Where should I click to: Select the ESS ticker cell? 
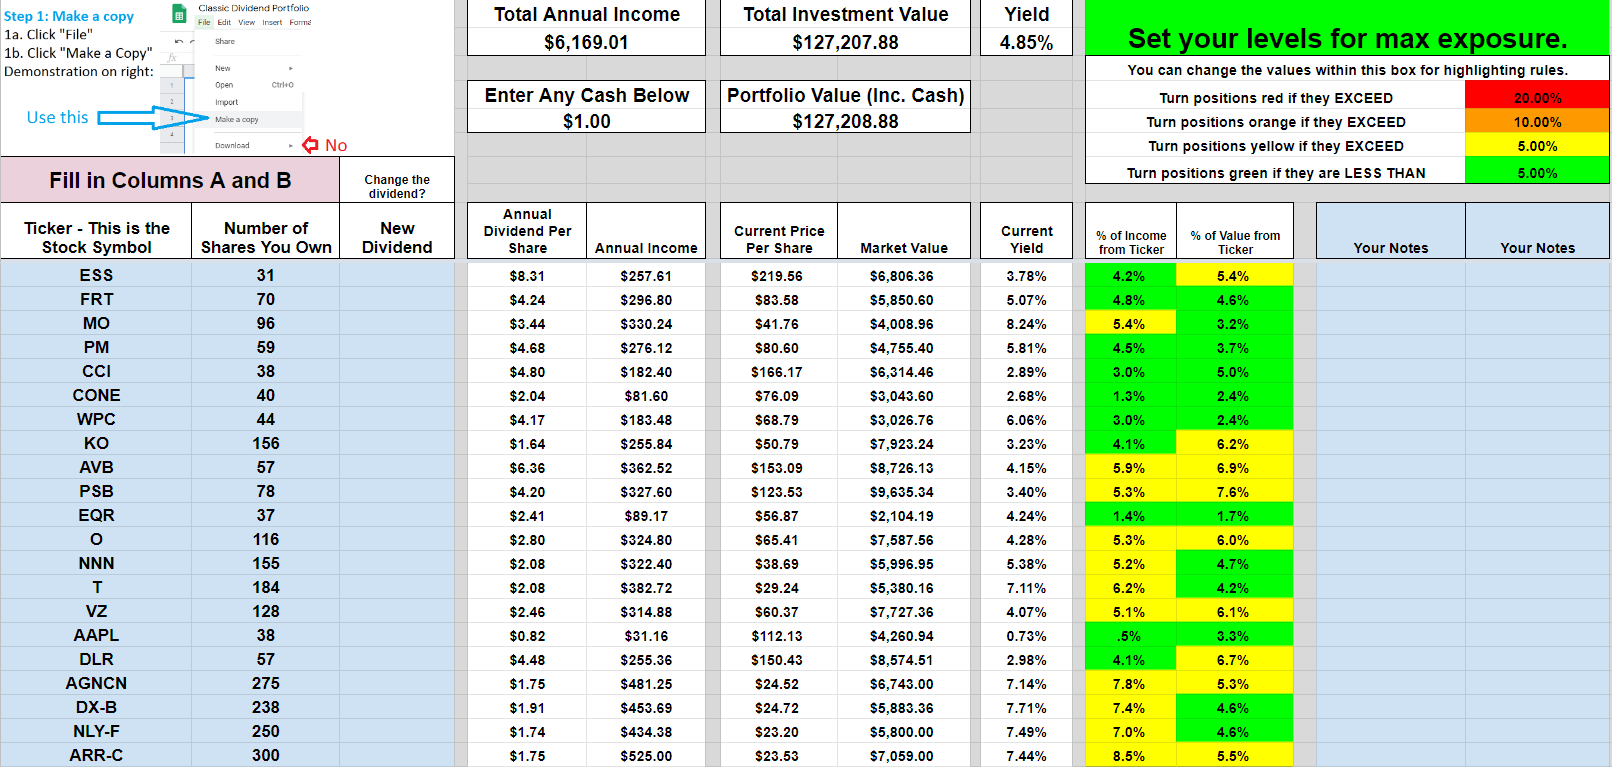pos(96,275)
